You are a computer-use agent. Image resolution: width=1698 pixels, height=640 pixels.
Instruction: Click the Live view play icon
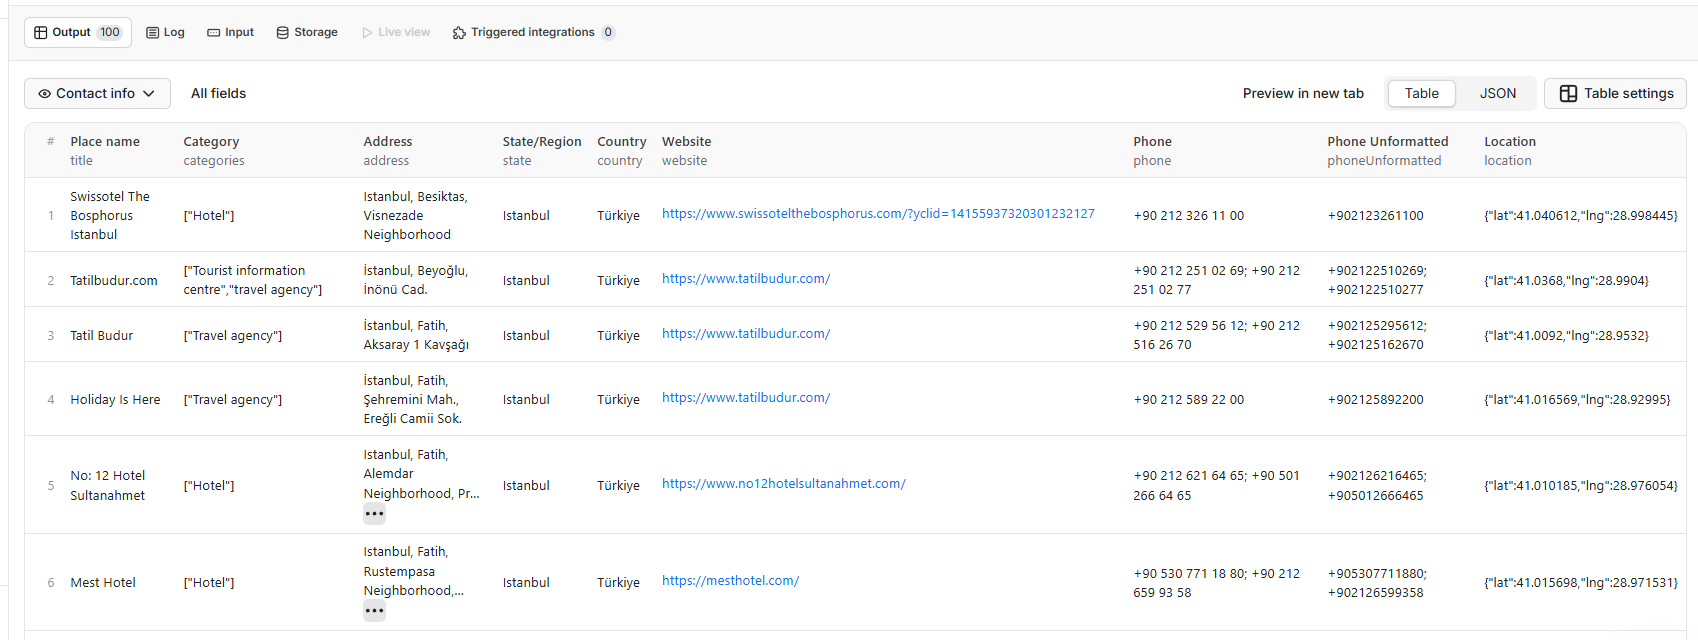(x=367, y=32)
